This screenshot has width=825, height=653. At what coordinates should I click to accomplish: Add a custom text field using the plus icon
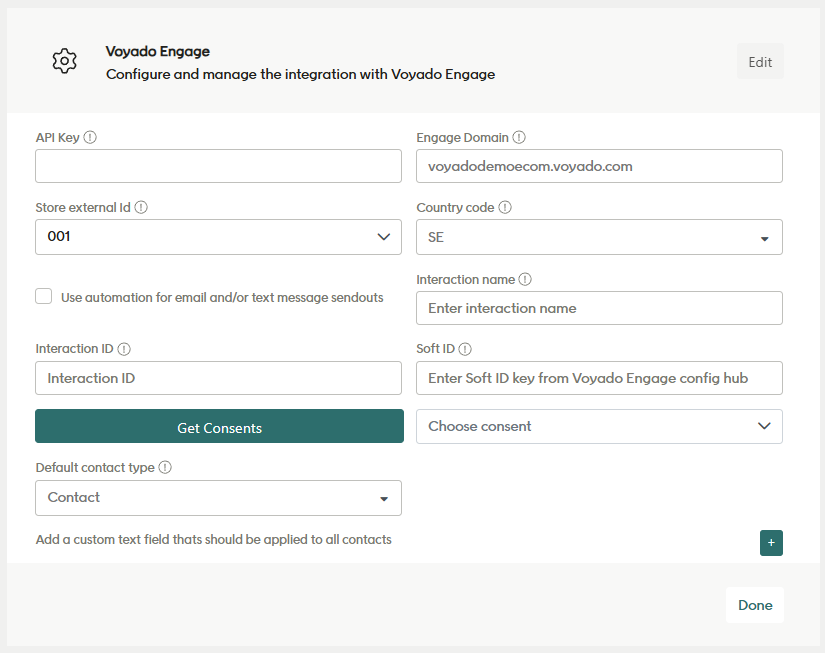[x=771, y=543]
